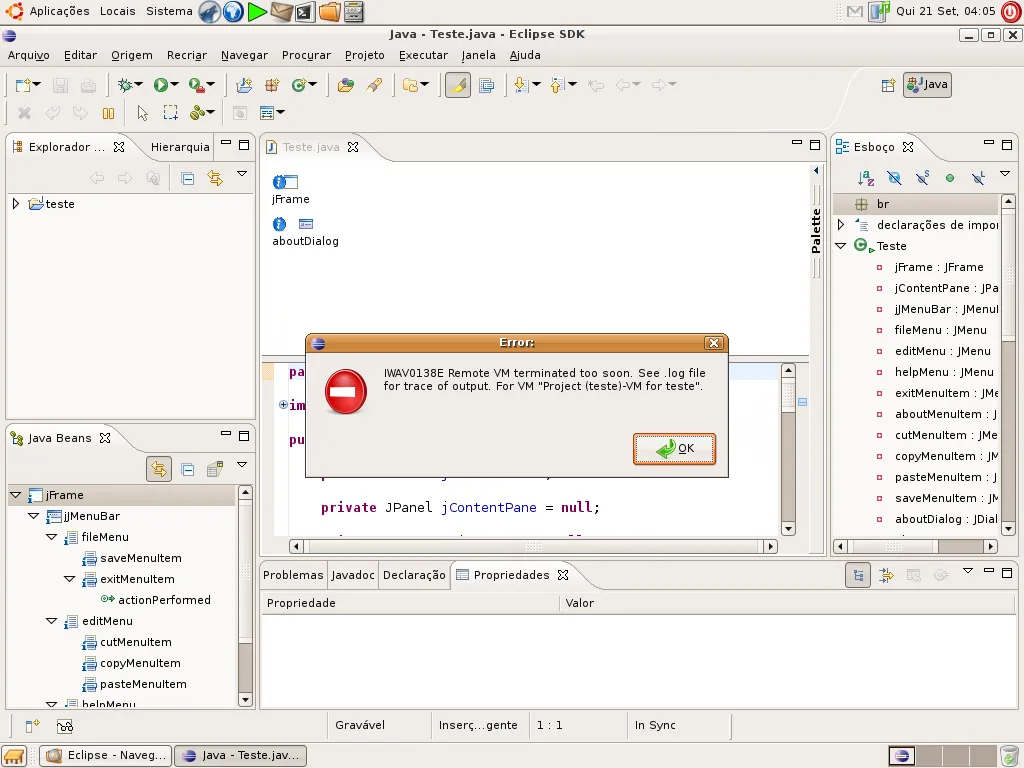The width and height of the screenshot is (1024, 768).
Task: Click the Marquee selection tool icon
Action: 171,113
